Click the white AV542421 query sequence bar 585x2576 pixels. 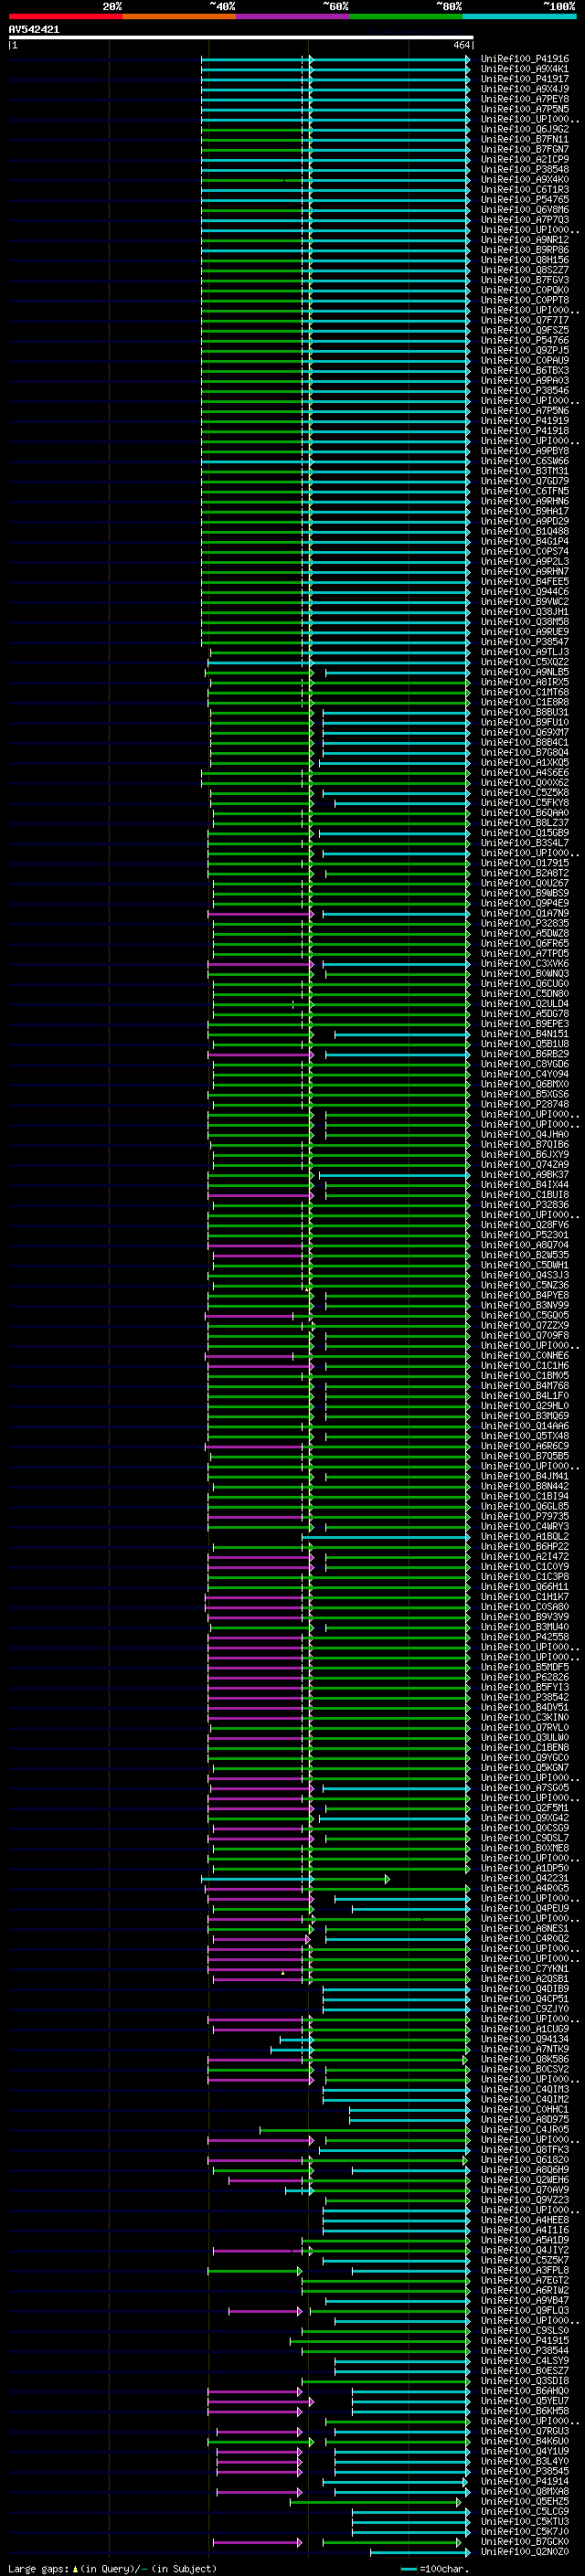pos(241,38)
